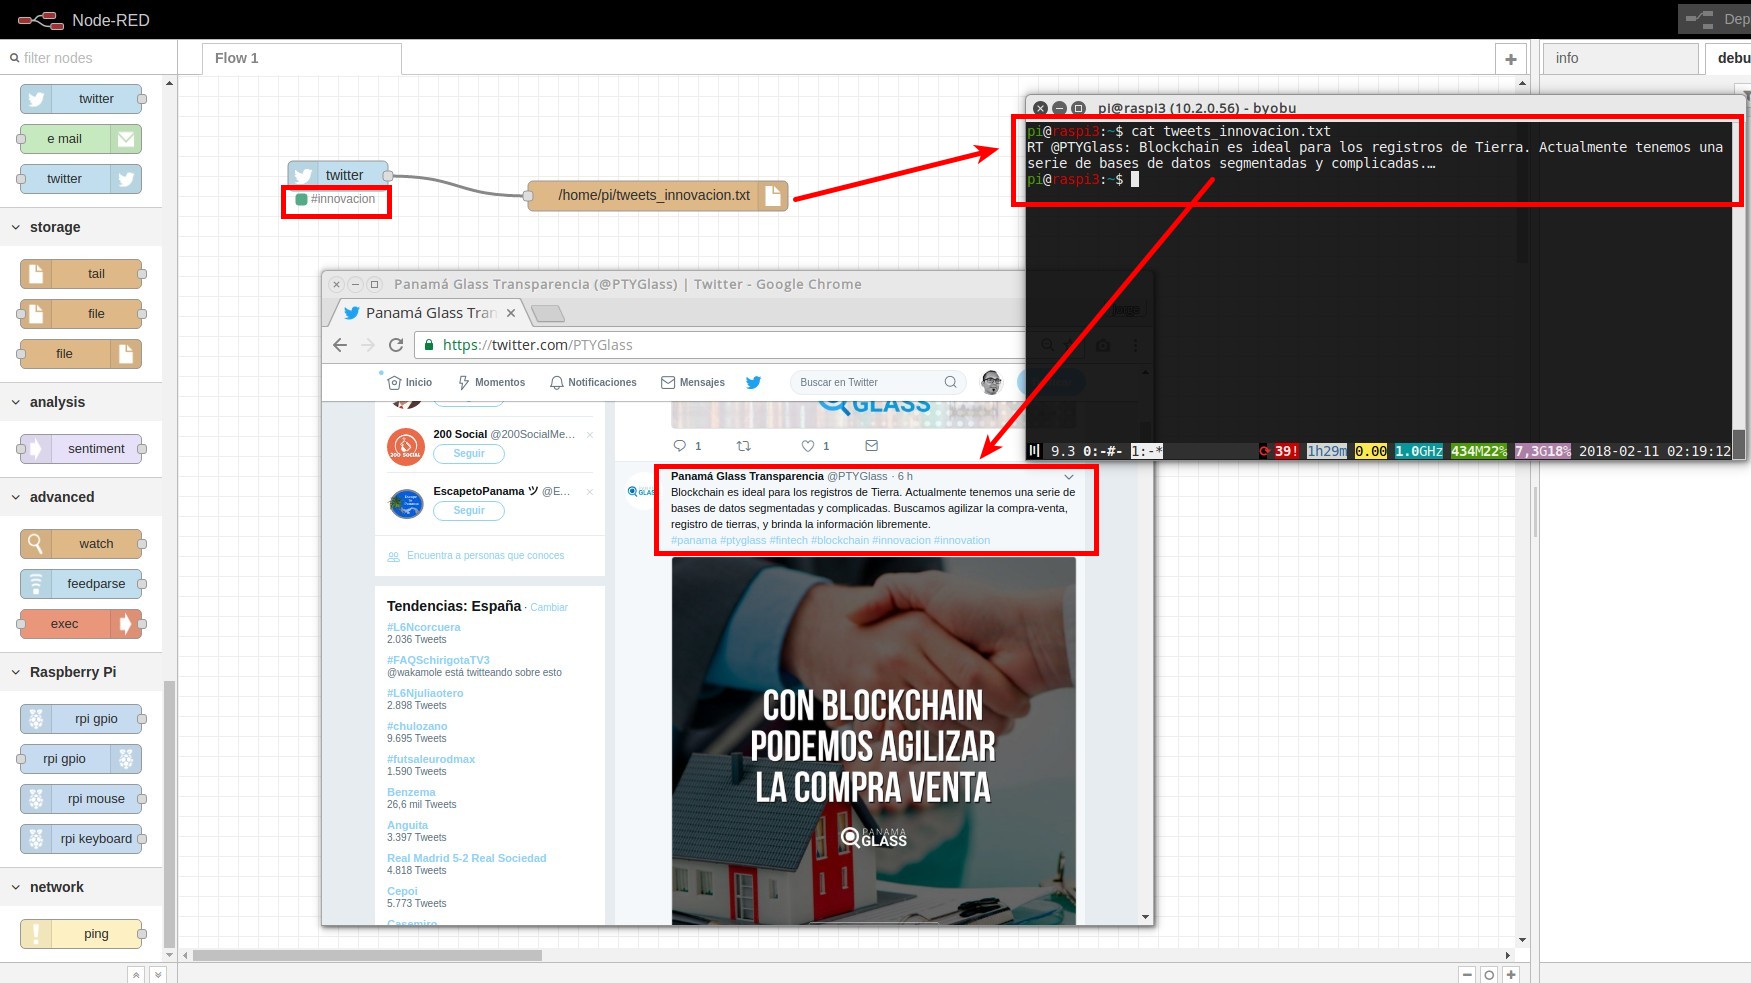The height and width of the screenshot is (983, 1751).
Task: Open the #L6Ncorcuera trending topic
Action: (424, 627)
